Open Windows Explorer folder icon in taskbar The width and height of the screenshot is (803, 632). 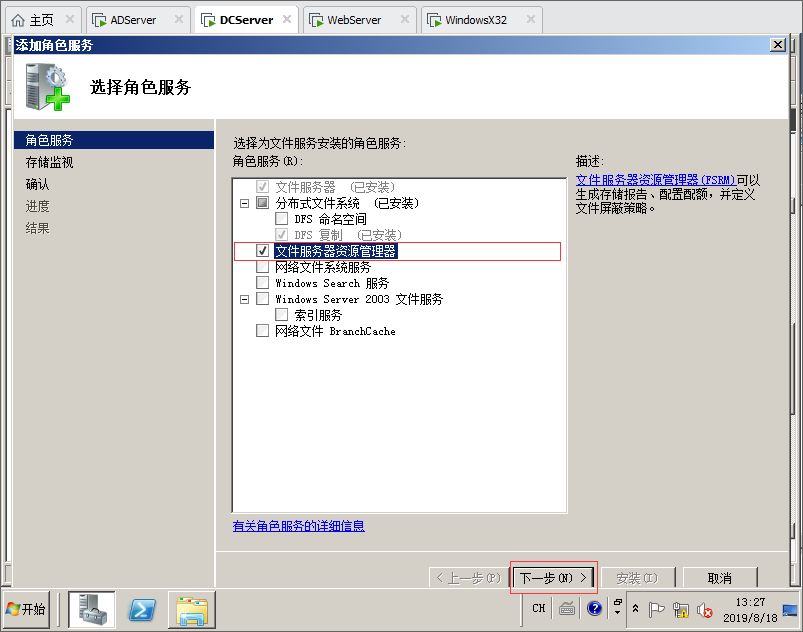192,609
